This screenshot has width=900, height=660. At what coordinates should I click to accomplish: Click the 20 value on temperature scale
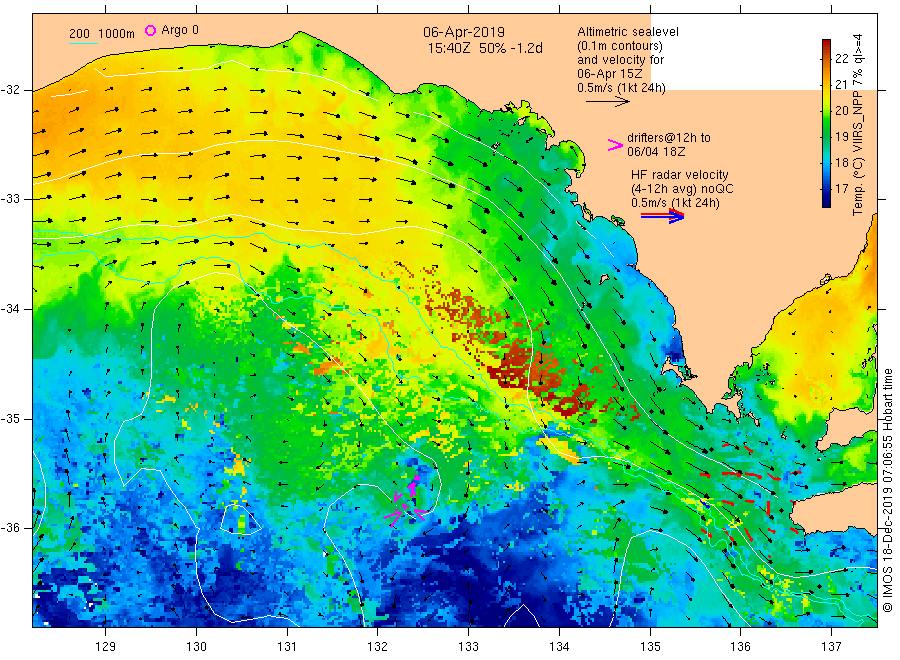841,111
